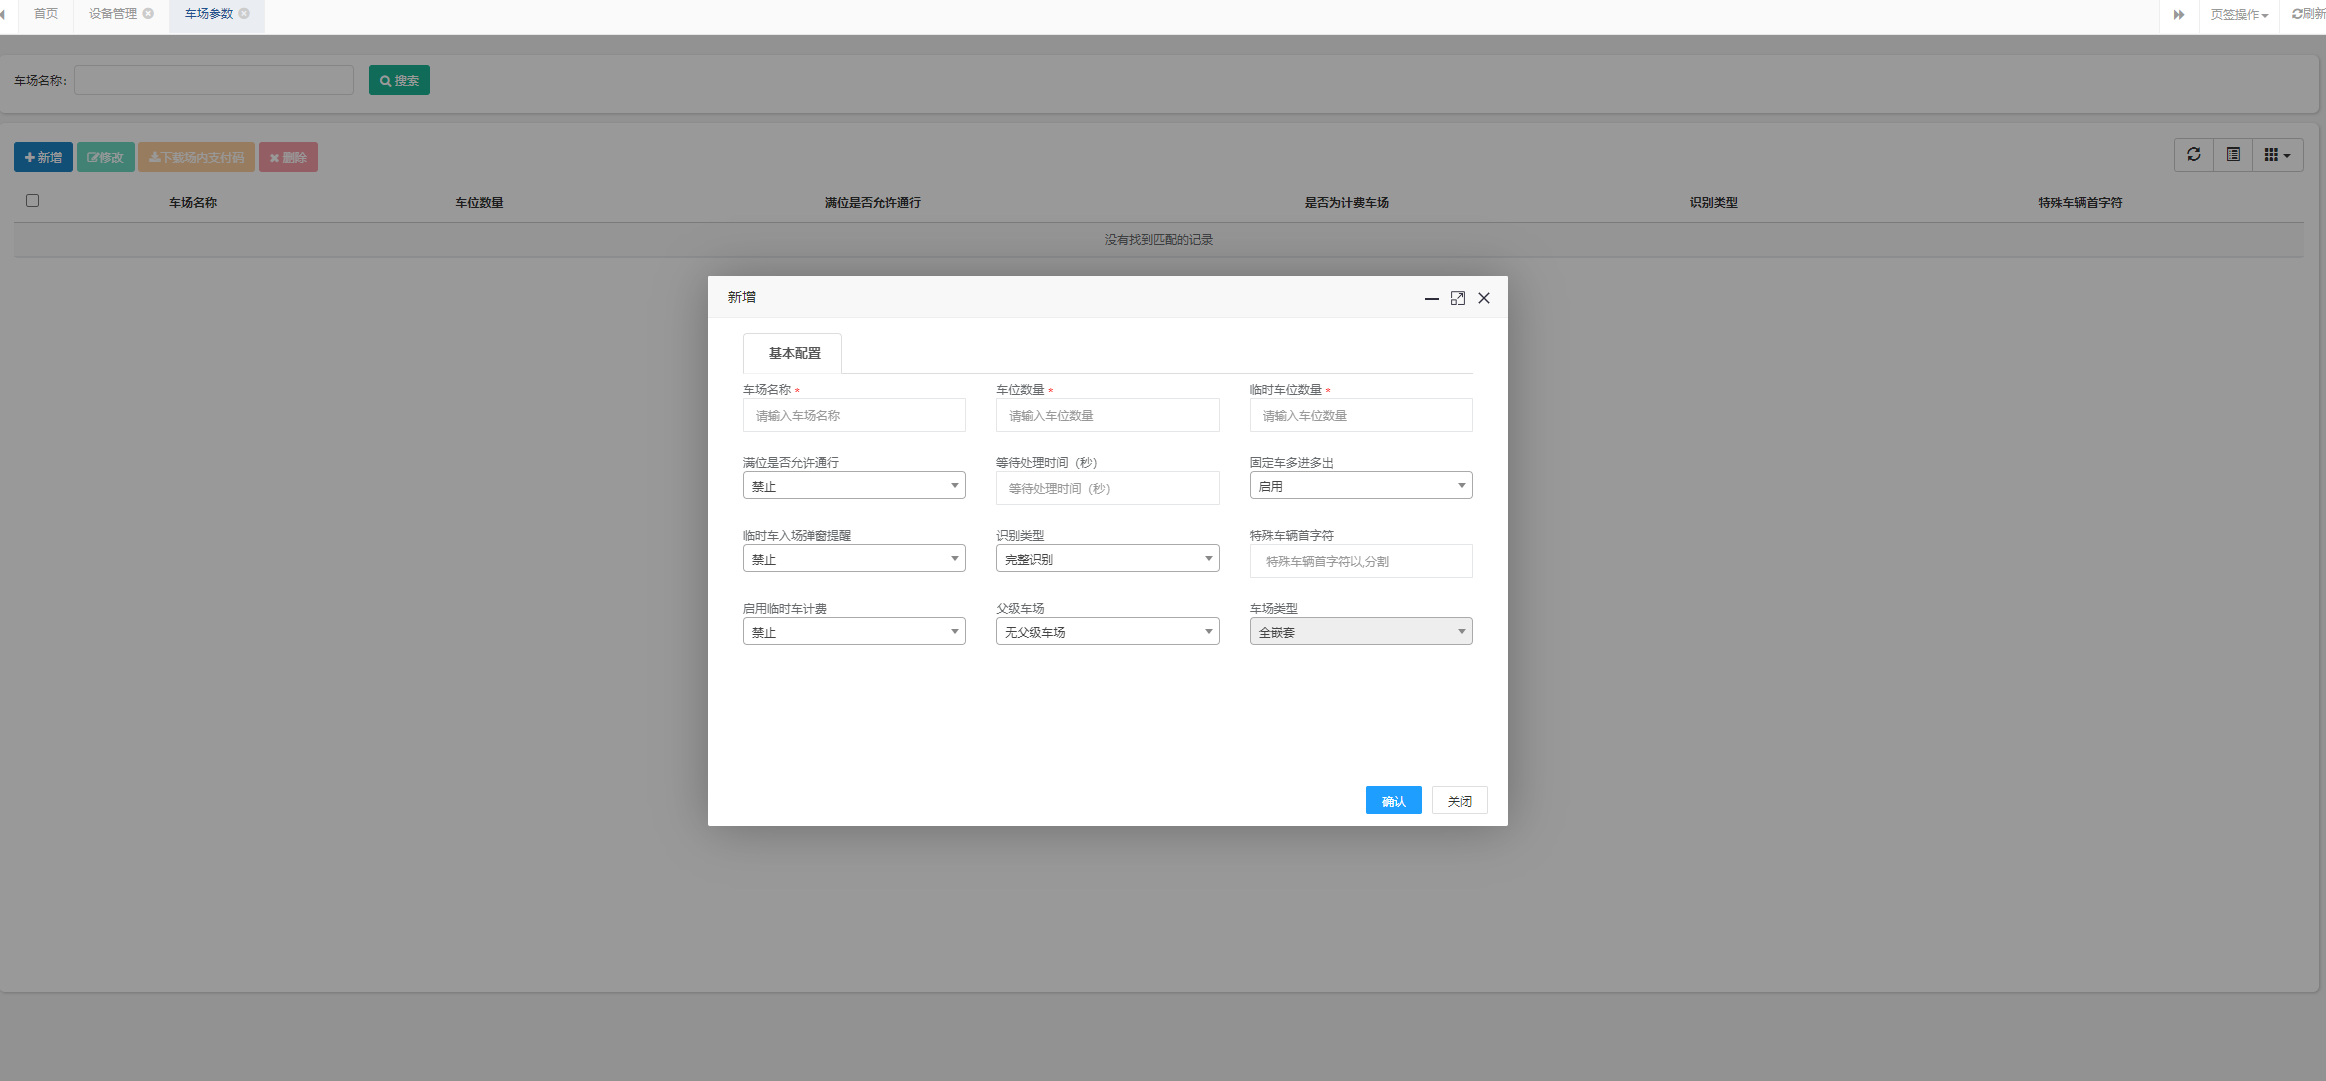Click the tab scroll-right double arrow icon
Screen dimensions: 2326x1081
[x=2178, y=14]
